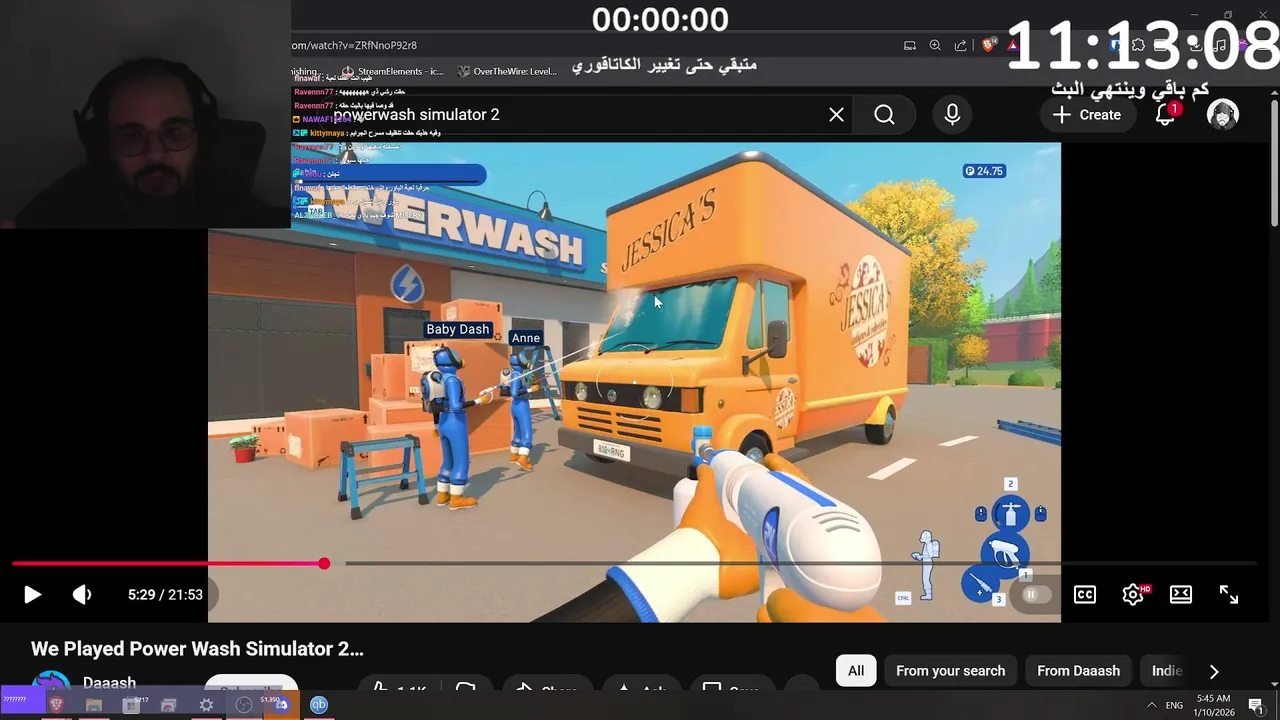Mute the video with the speaker icon
This screenshot has width=1280, height=720.
82,595
